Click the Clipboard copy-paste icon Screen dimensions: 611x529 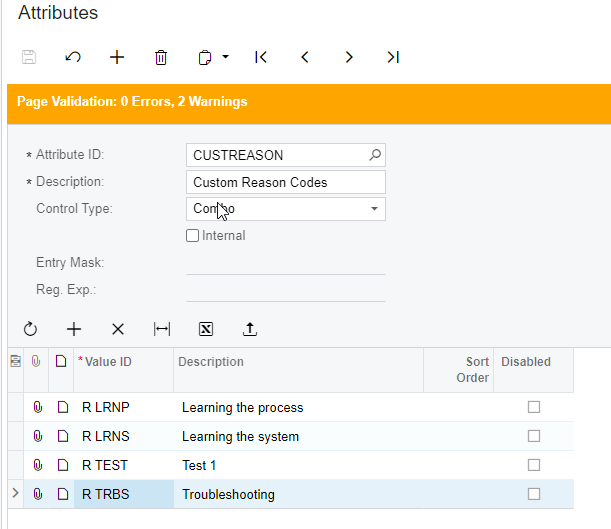[205, 57]
